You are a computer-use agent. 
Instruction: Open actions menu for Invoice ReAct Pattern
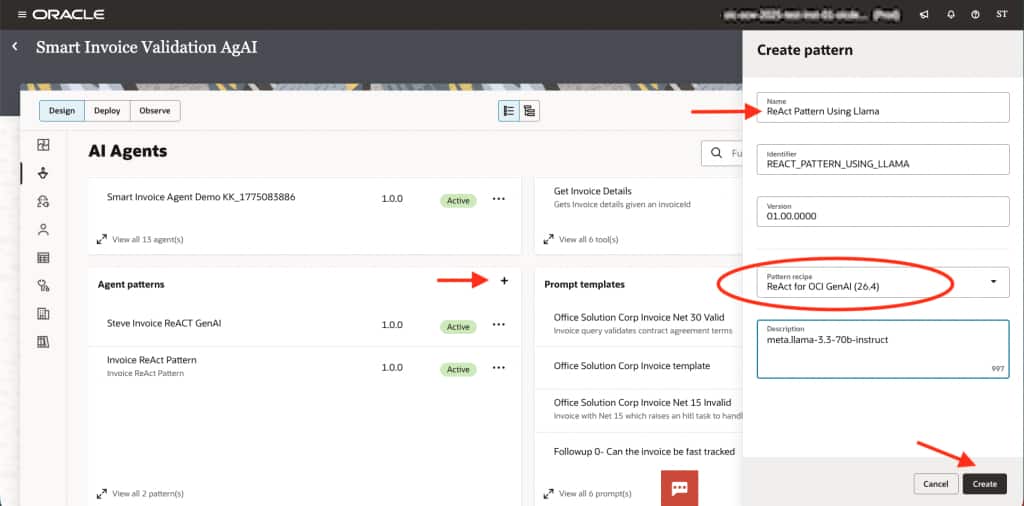(499, 368)
